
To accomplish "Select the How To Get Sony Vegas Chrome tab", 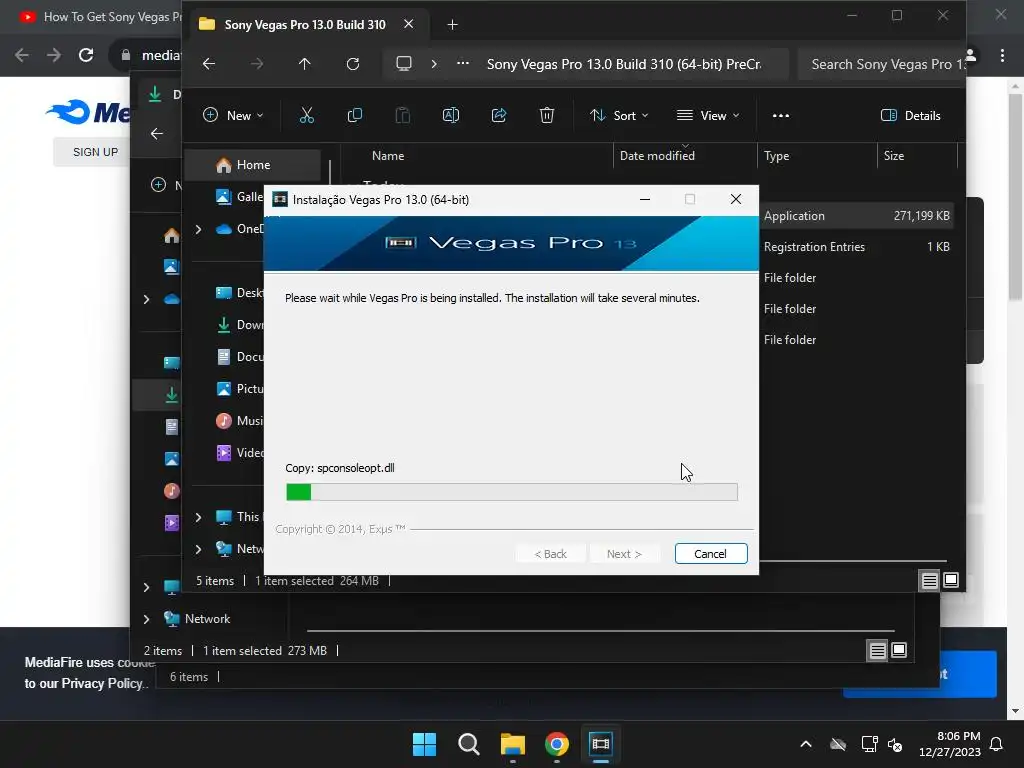I will [x=99, y=17].
